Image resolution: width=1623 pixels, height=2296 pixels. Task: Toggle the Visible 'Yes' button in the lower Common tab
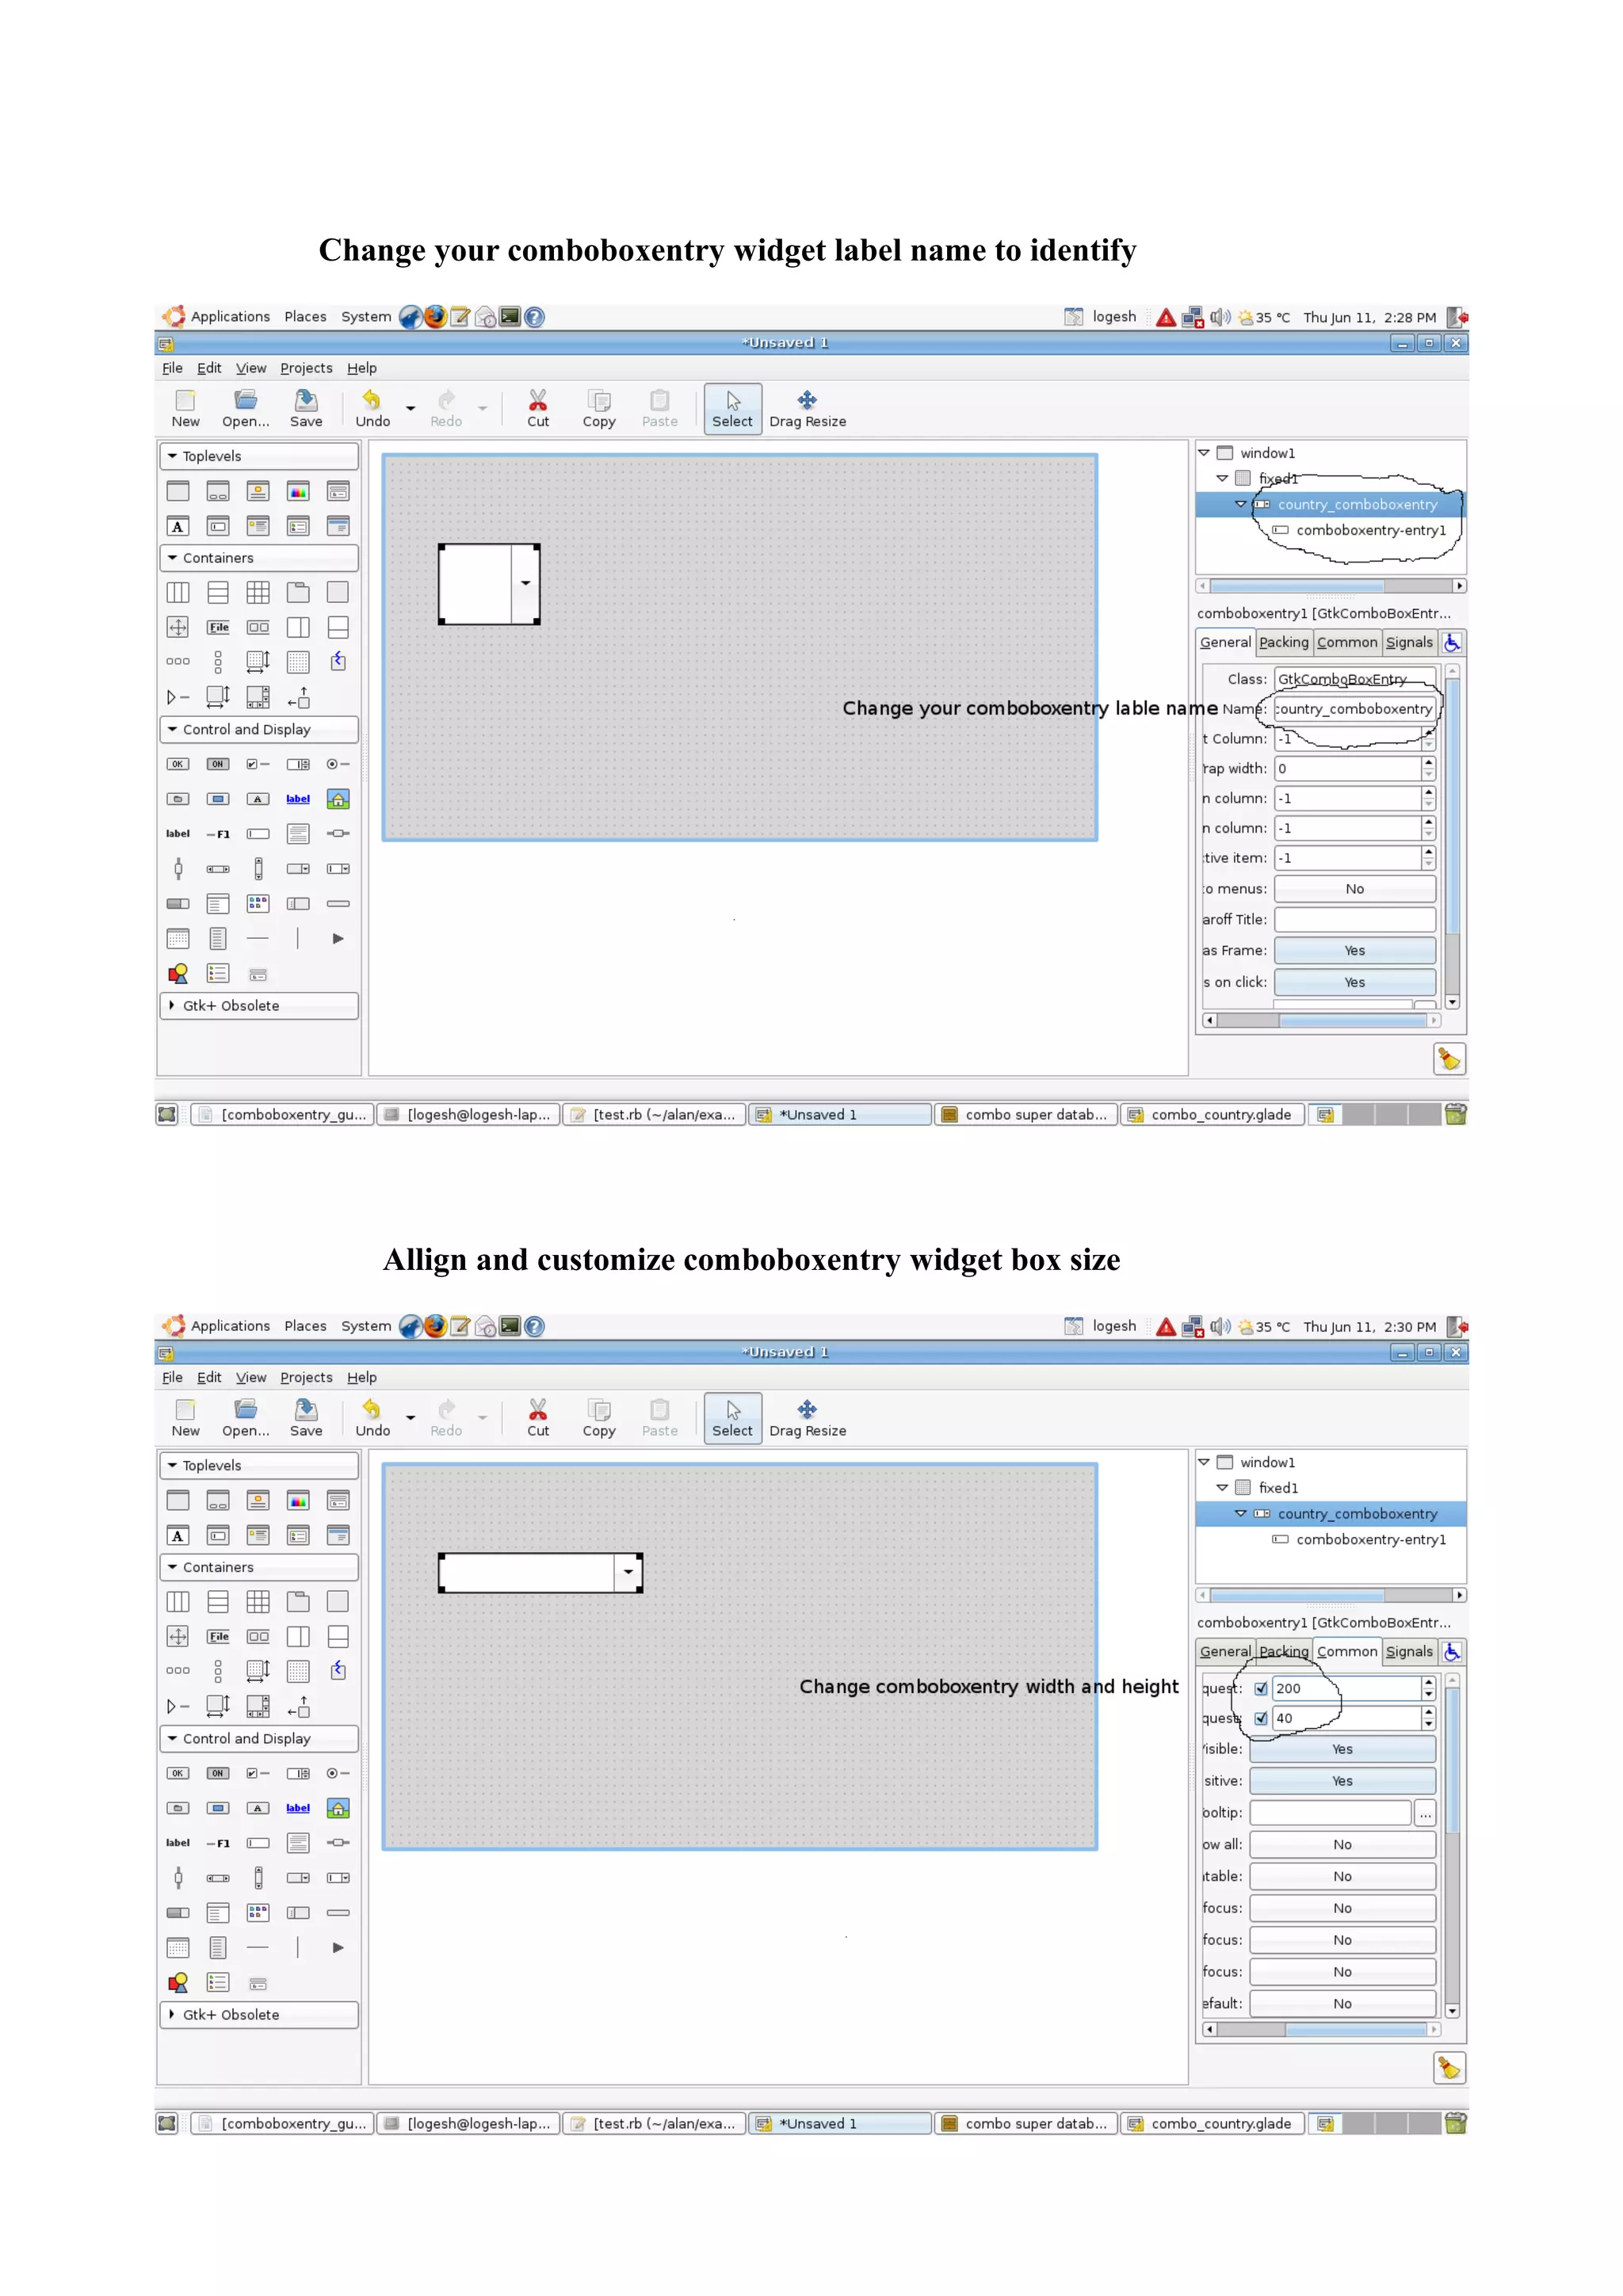[1342, 1750]
